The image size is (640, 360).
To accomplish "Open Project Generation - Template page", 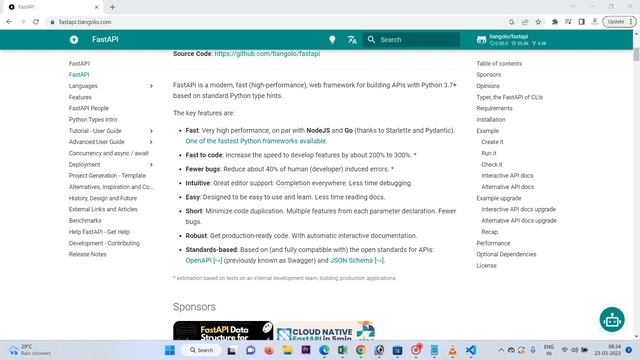I will click(107, 176).
